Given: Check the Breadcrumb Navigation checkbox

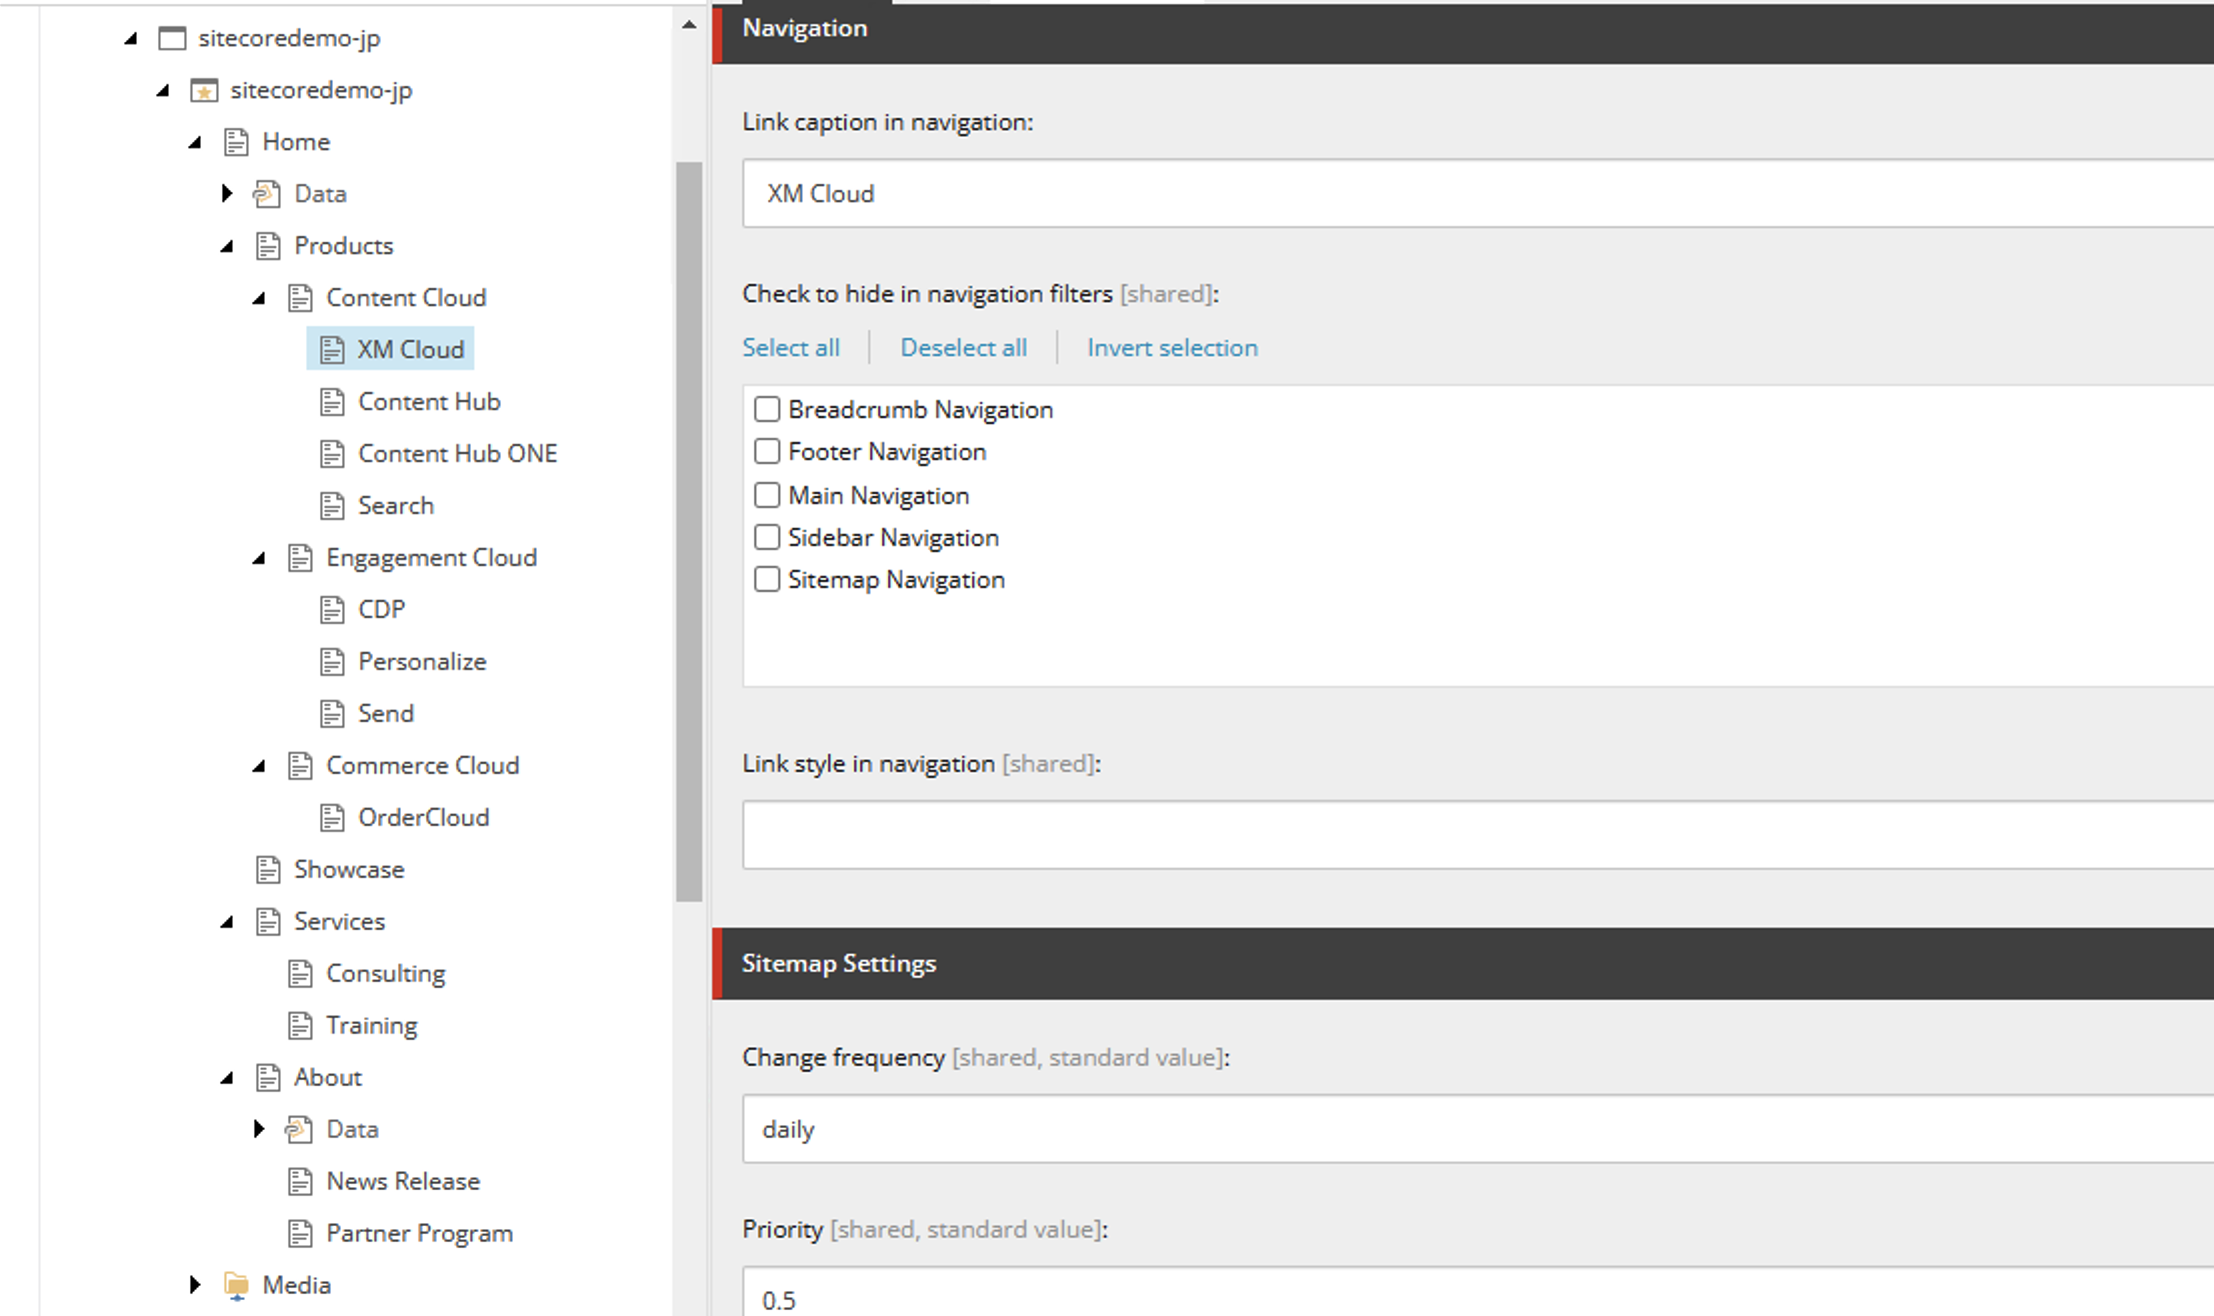Looking at the screenshot, I should tap(767, 409).
